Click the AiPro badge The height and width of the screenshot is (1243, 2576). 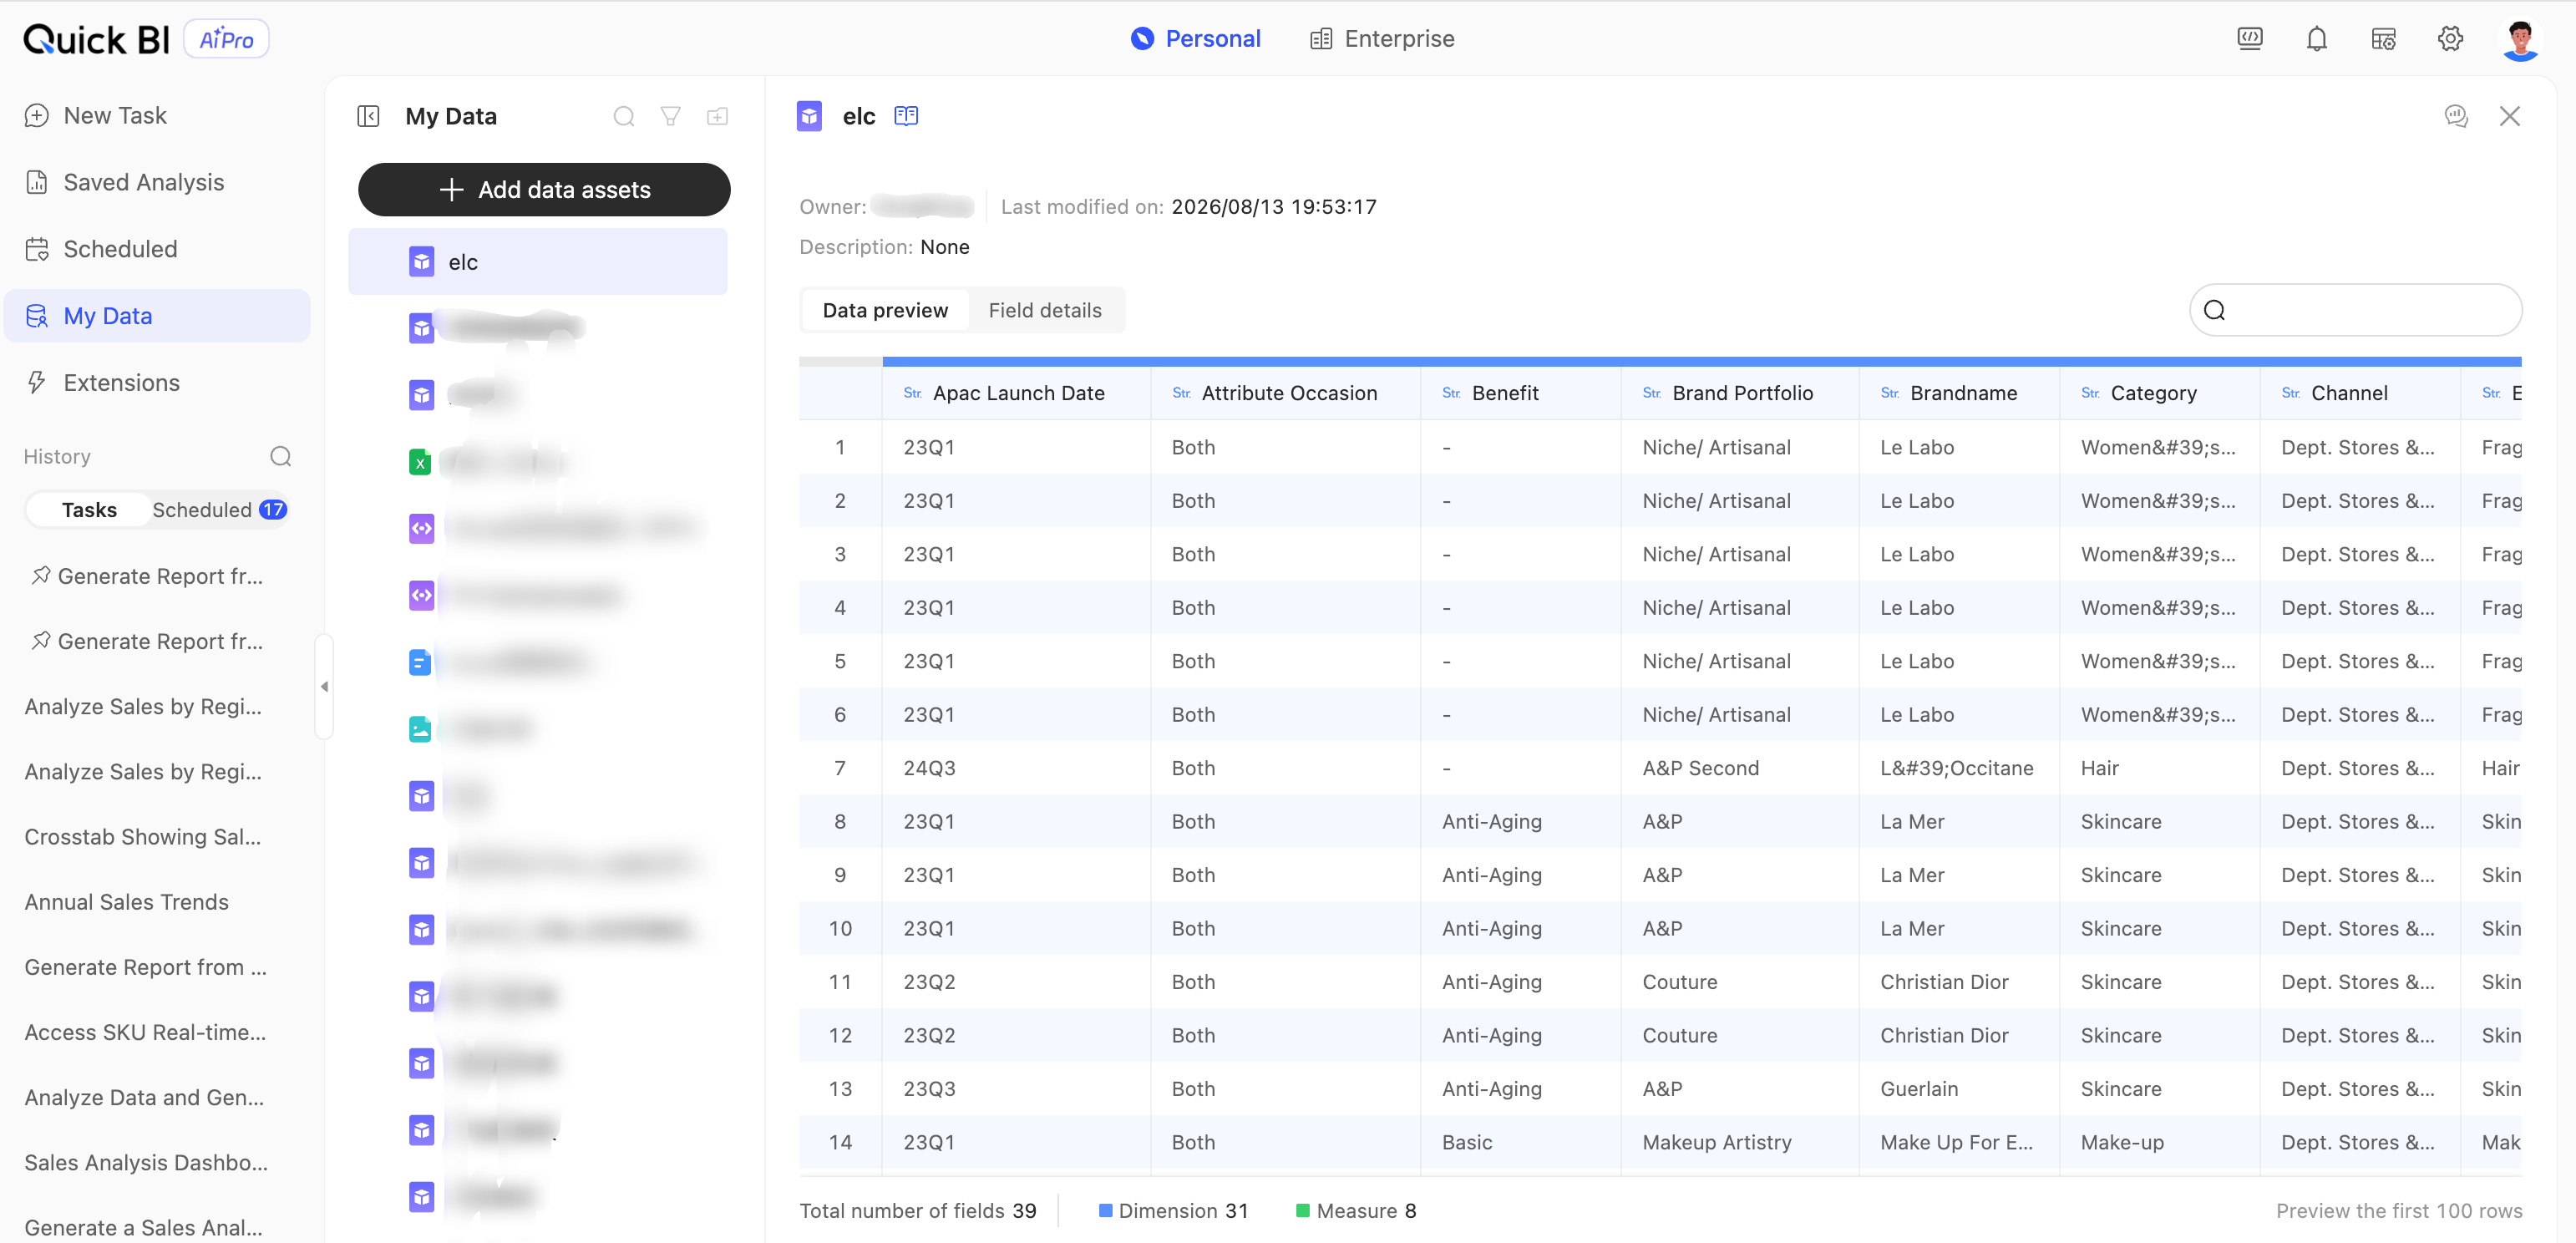(x=227, y=39)
